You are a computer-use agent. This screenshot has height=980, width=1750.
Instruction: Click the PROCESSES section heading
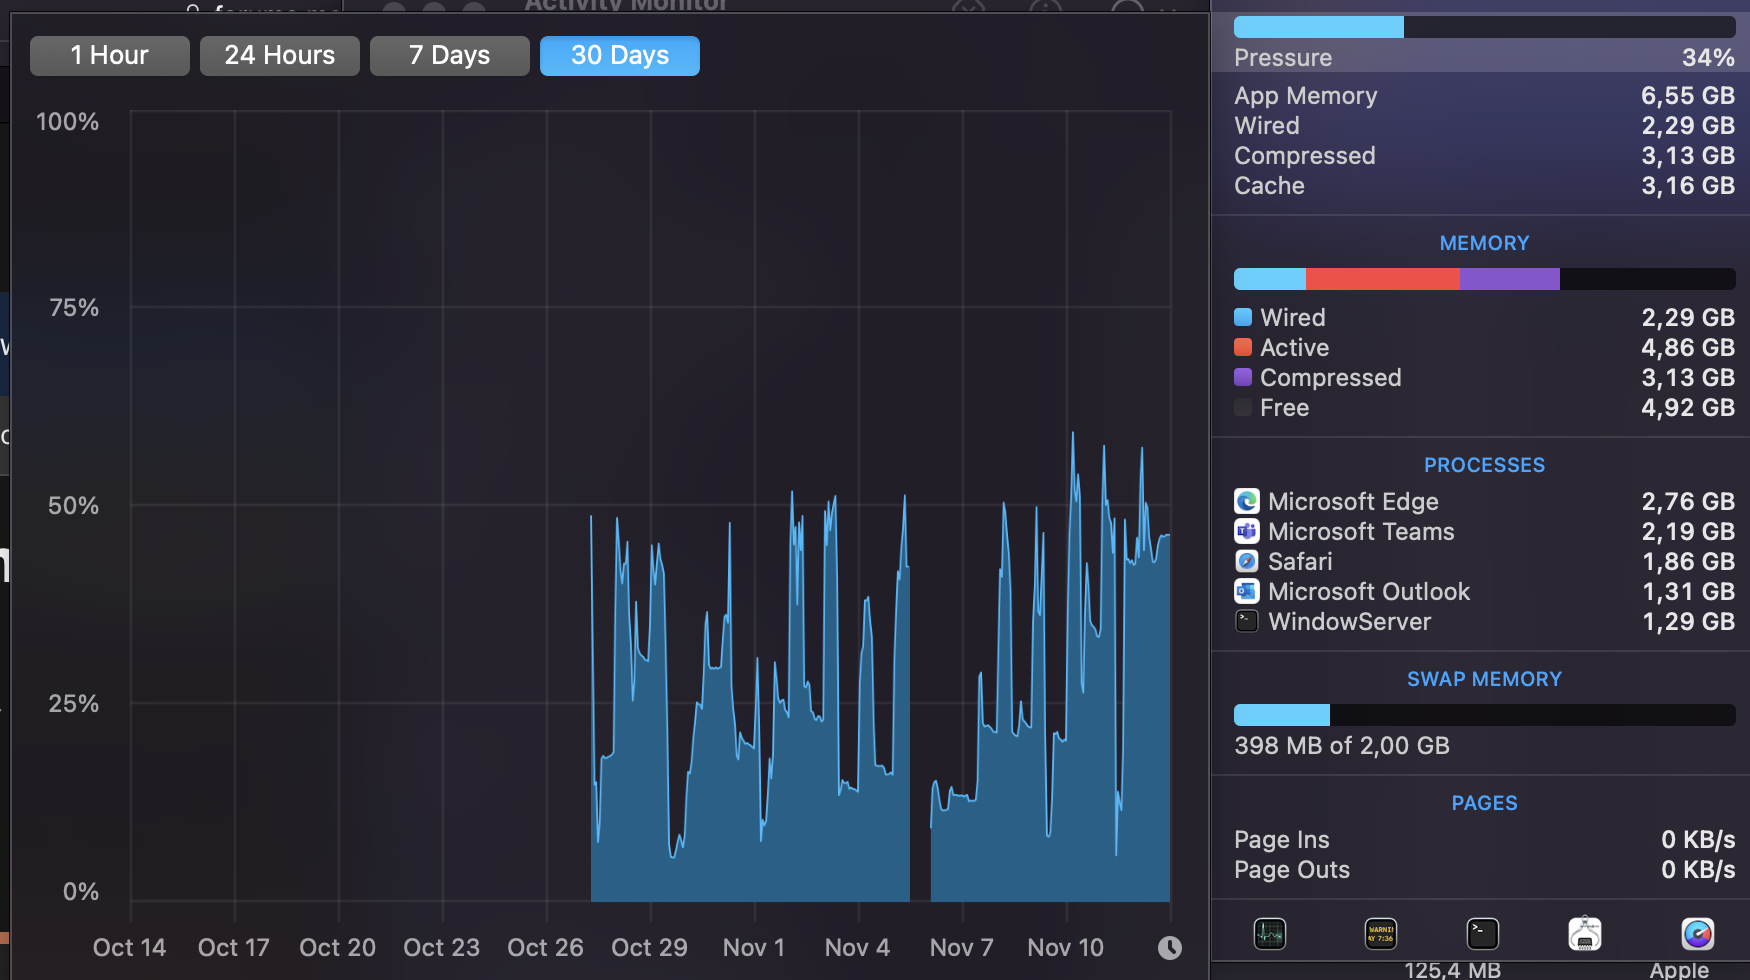pos(1485,465)
